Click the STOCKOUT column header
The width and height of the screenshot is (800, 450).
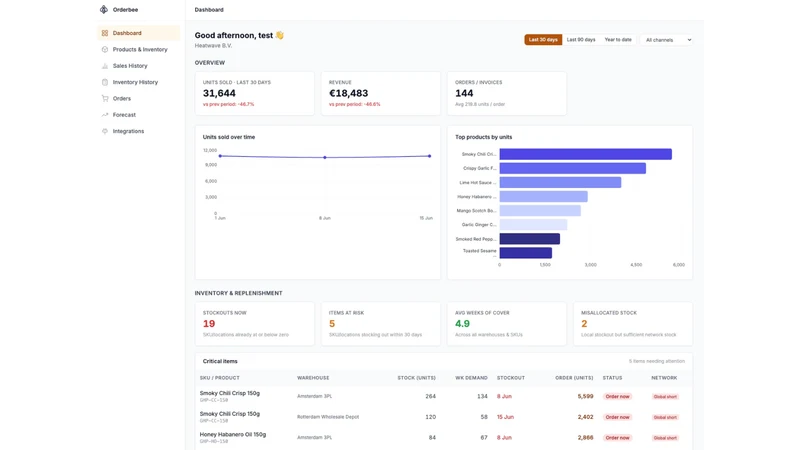(x=511, y=378)
